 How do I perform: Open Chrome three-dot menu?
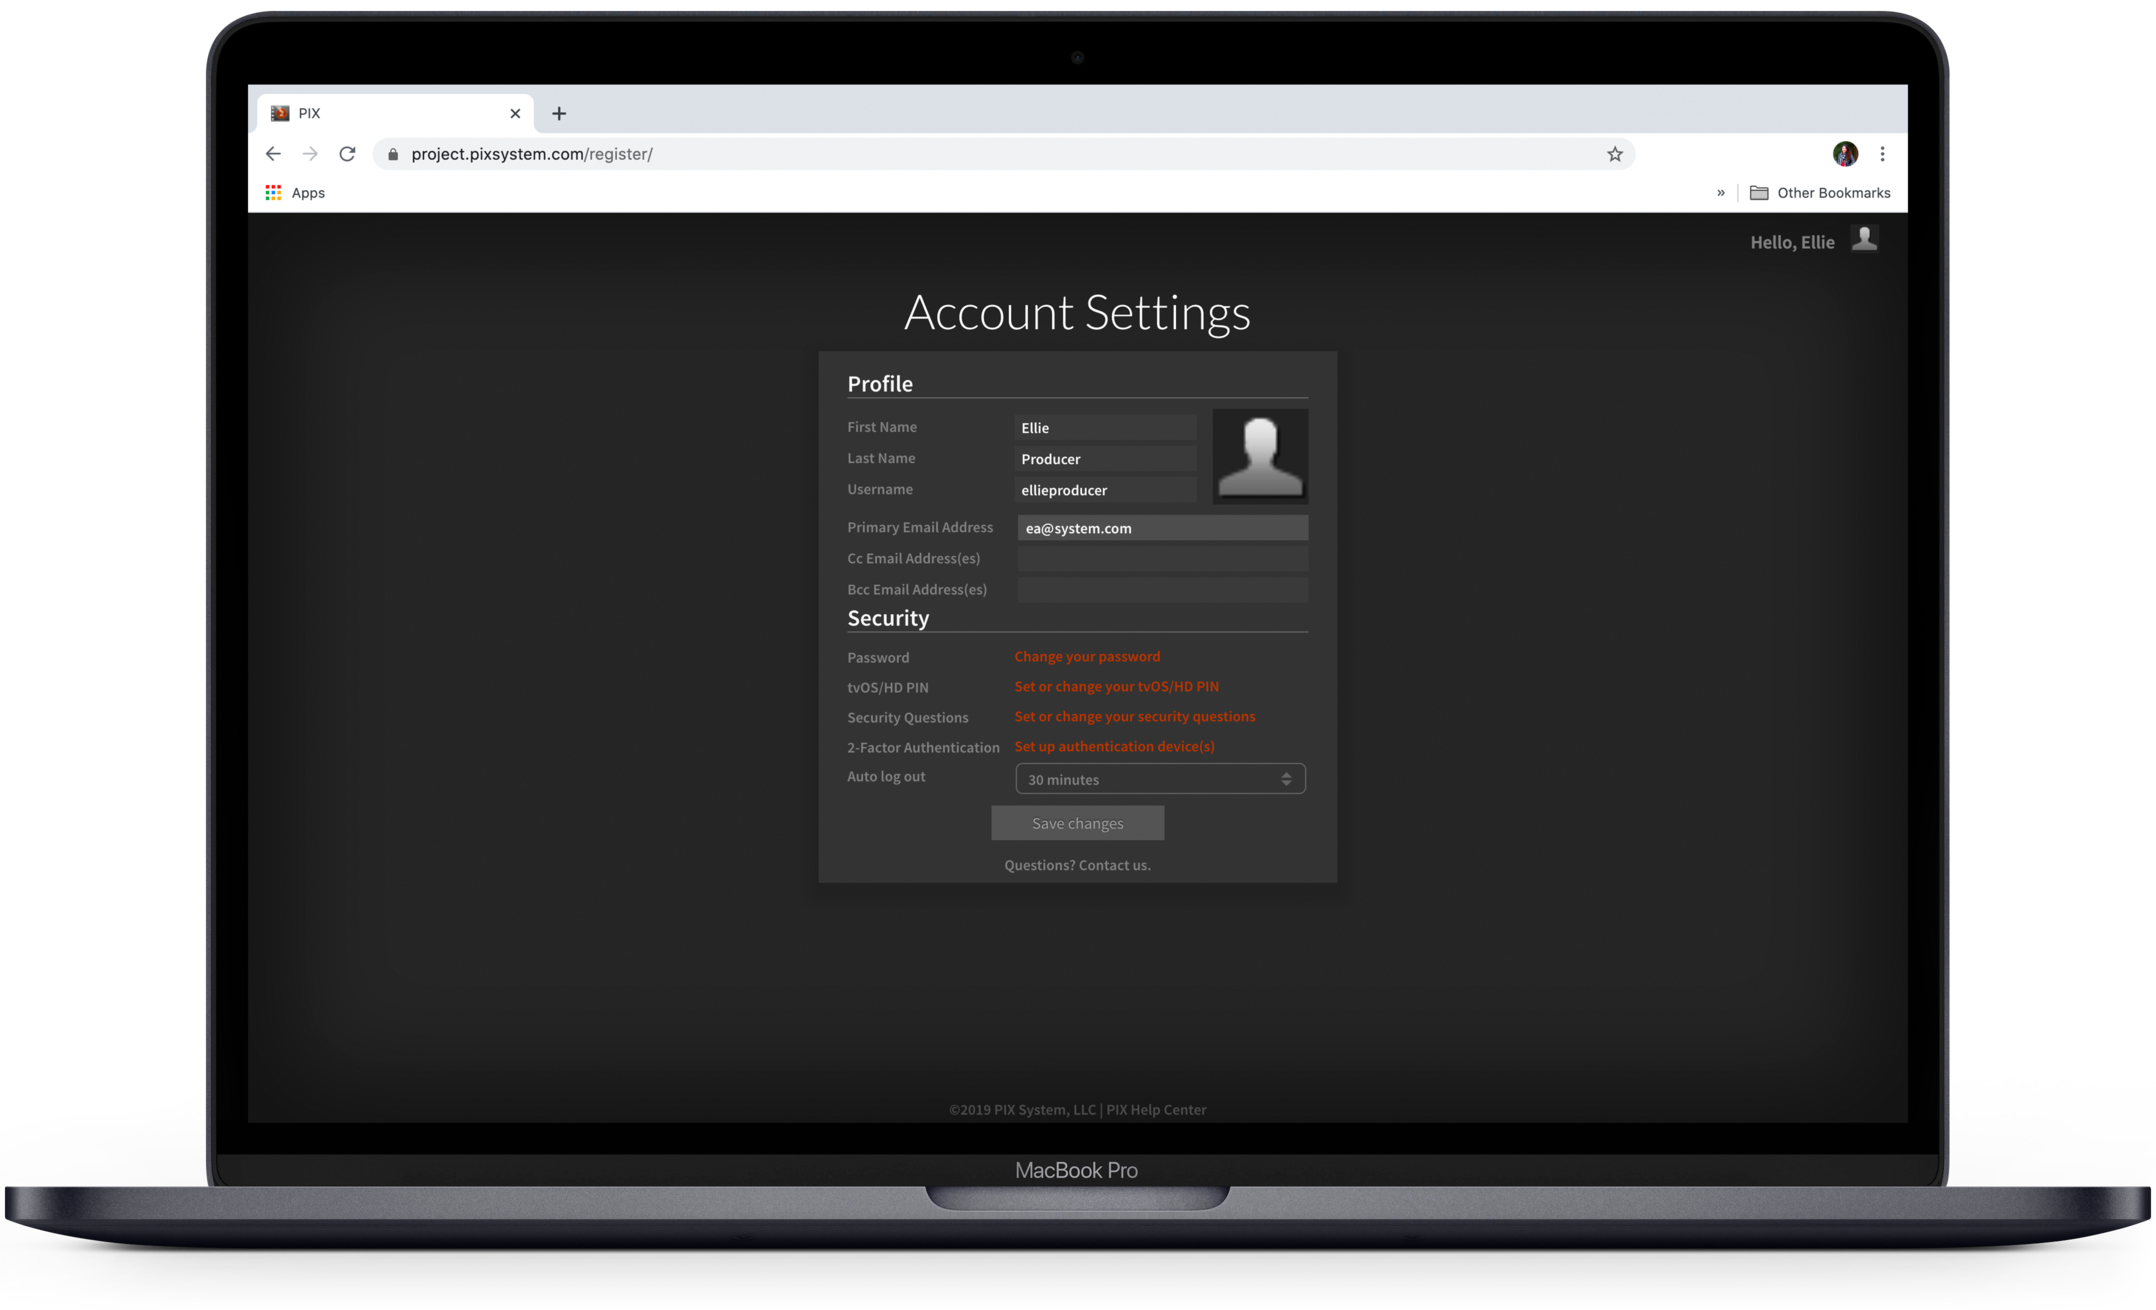1882,154
